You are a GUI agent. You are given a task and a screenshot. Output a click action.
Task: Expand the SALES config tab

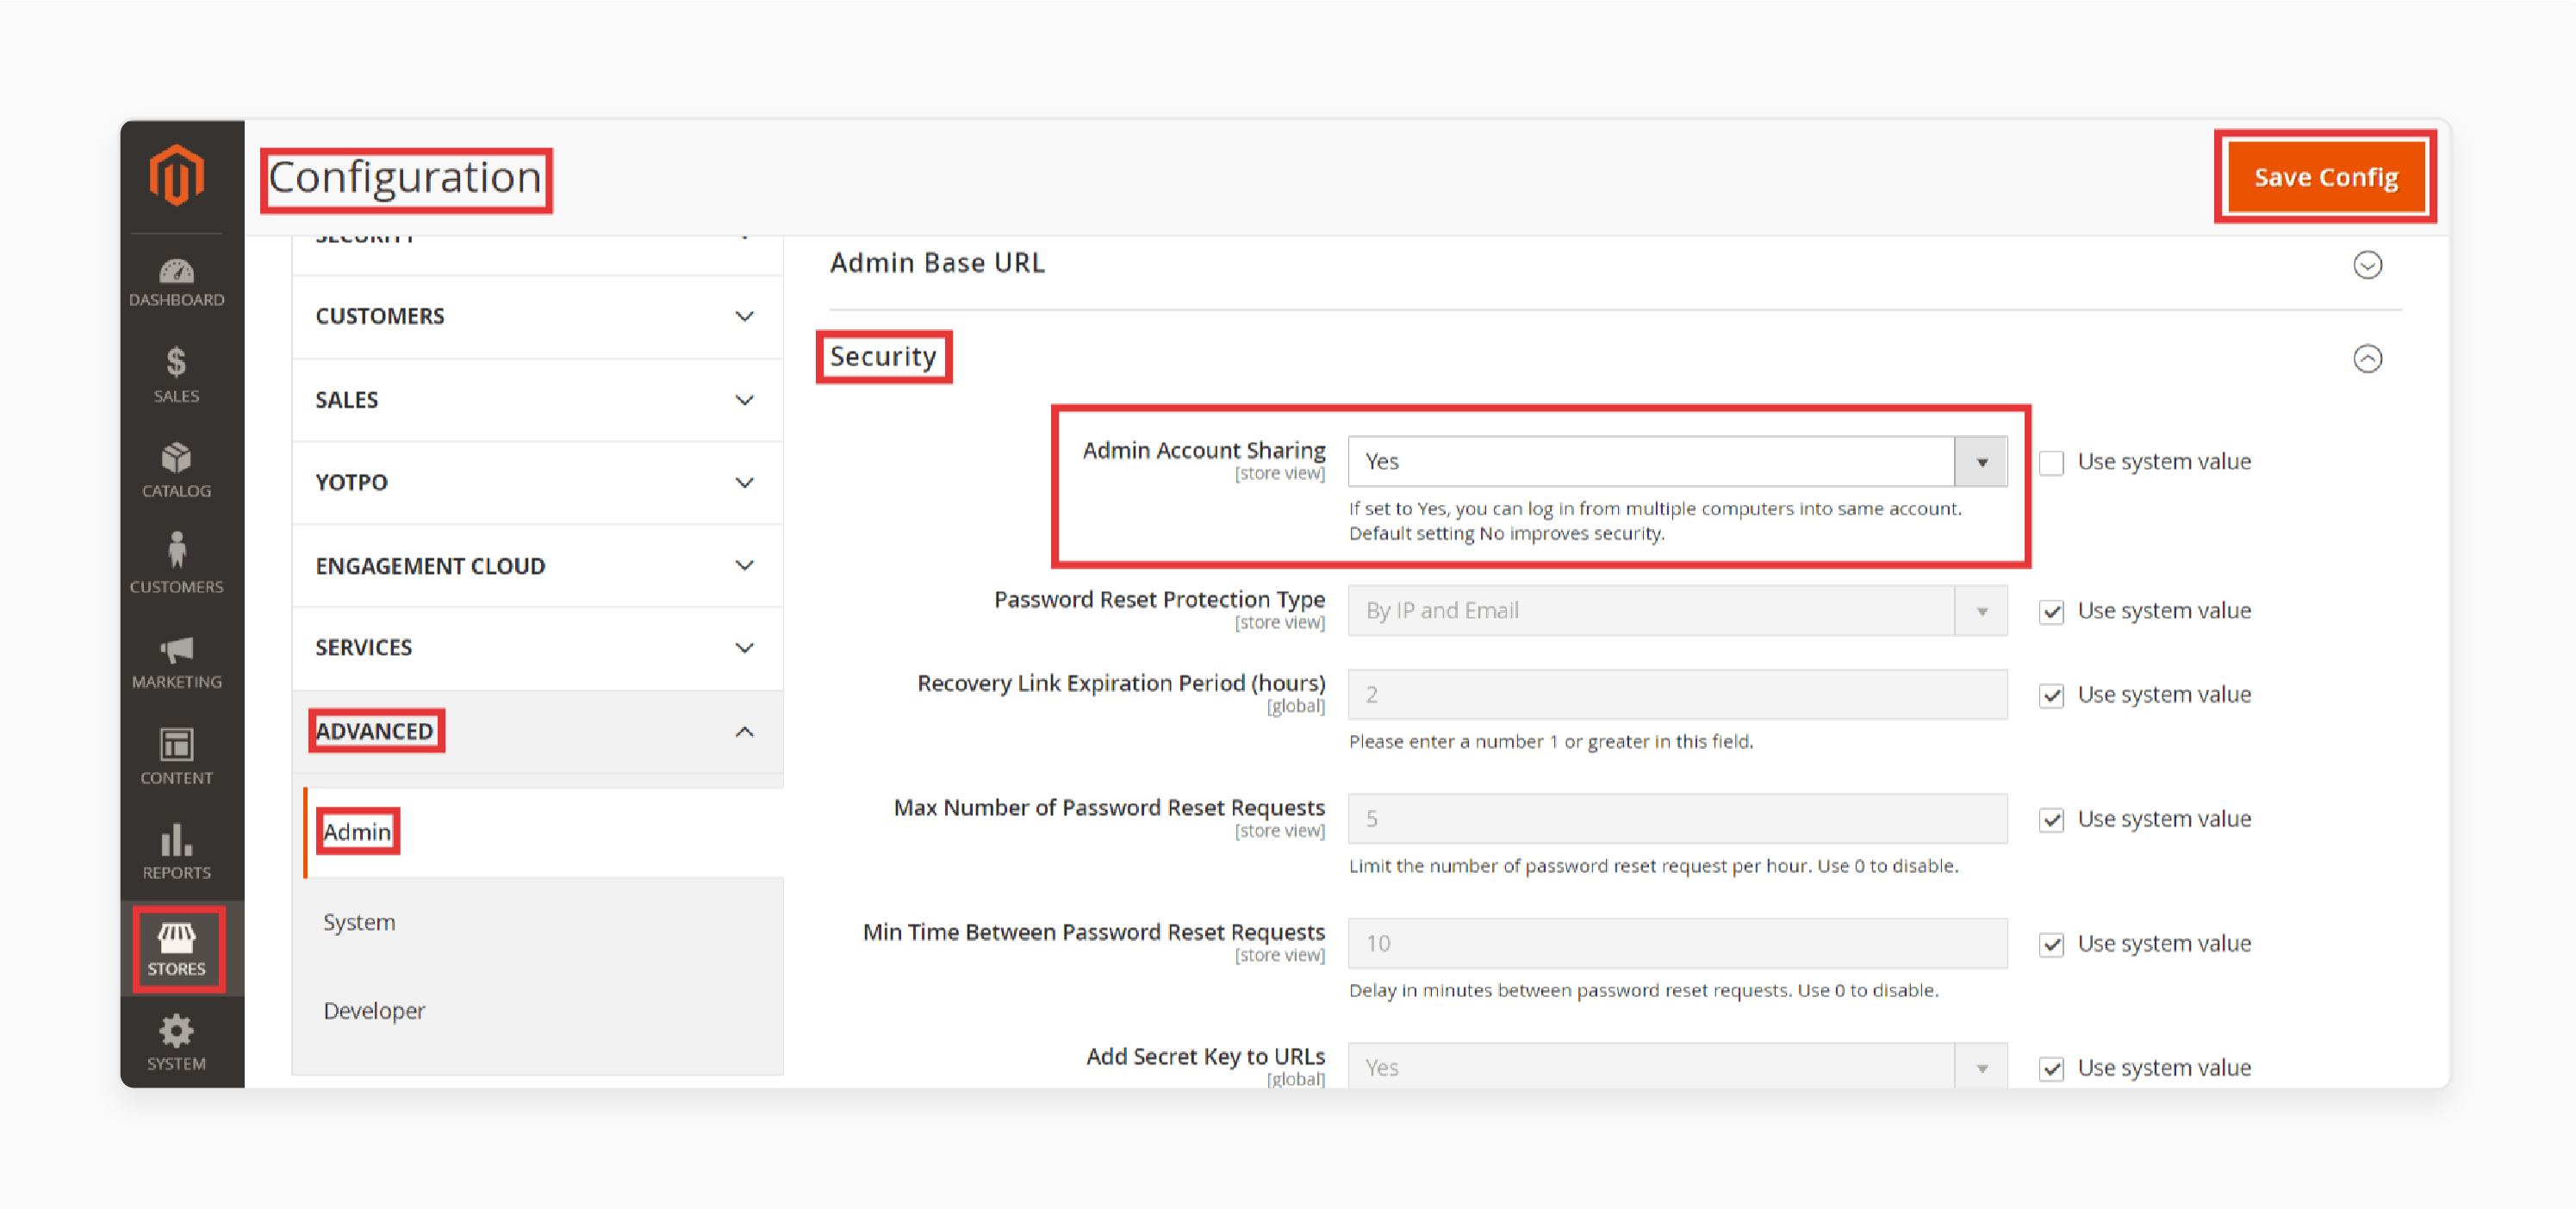[x=537, y=400]
